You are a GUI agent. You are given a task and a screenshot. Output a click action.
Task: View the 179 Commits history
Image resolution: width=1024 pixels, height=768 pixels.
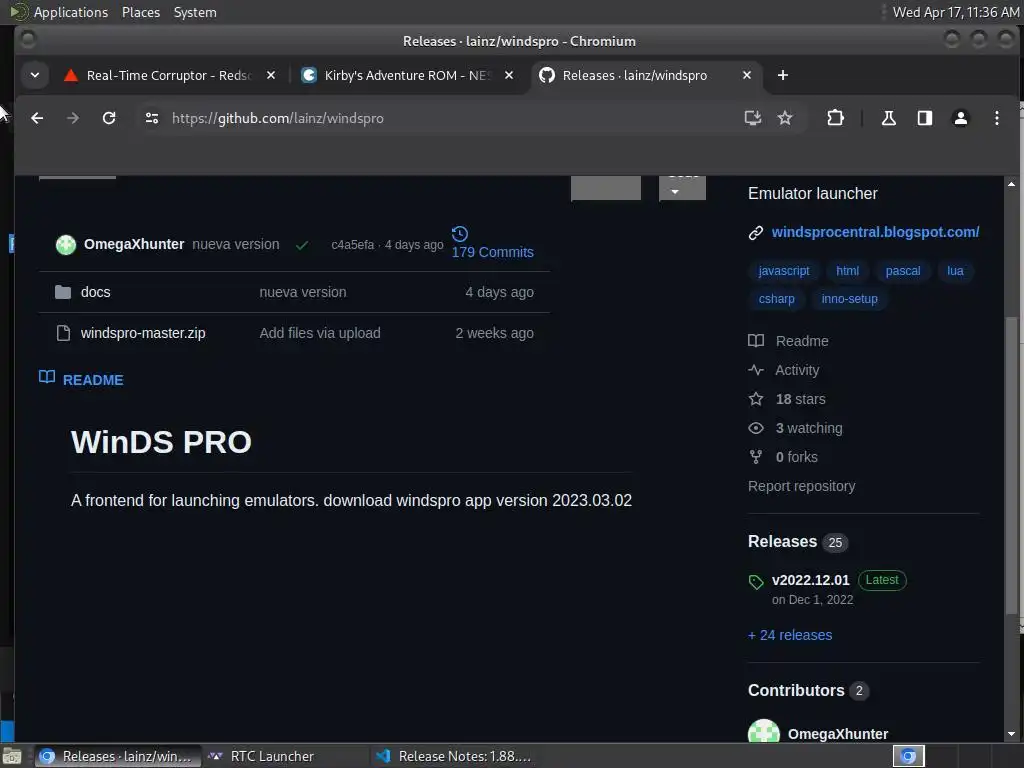point(492,252)
